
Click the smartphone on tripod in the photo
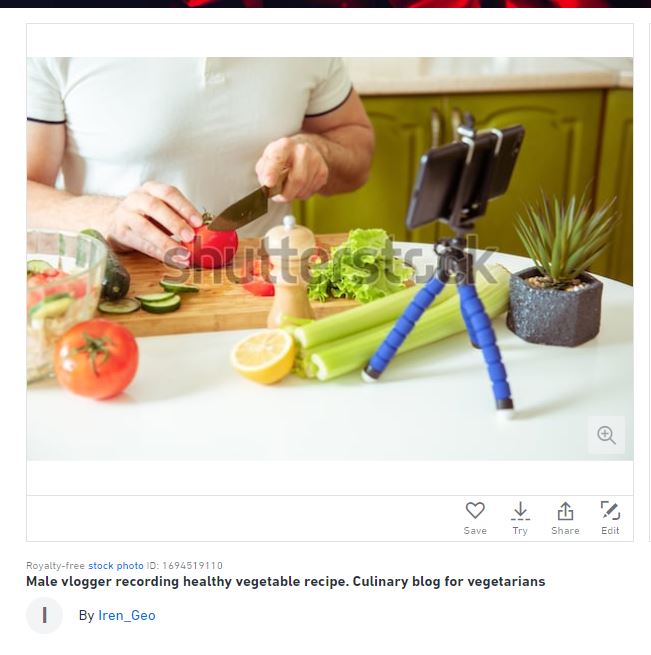pos(465,177)
